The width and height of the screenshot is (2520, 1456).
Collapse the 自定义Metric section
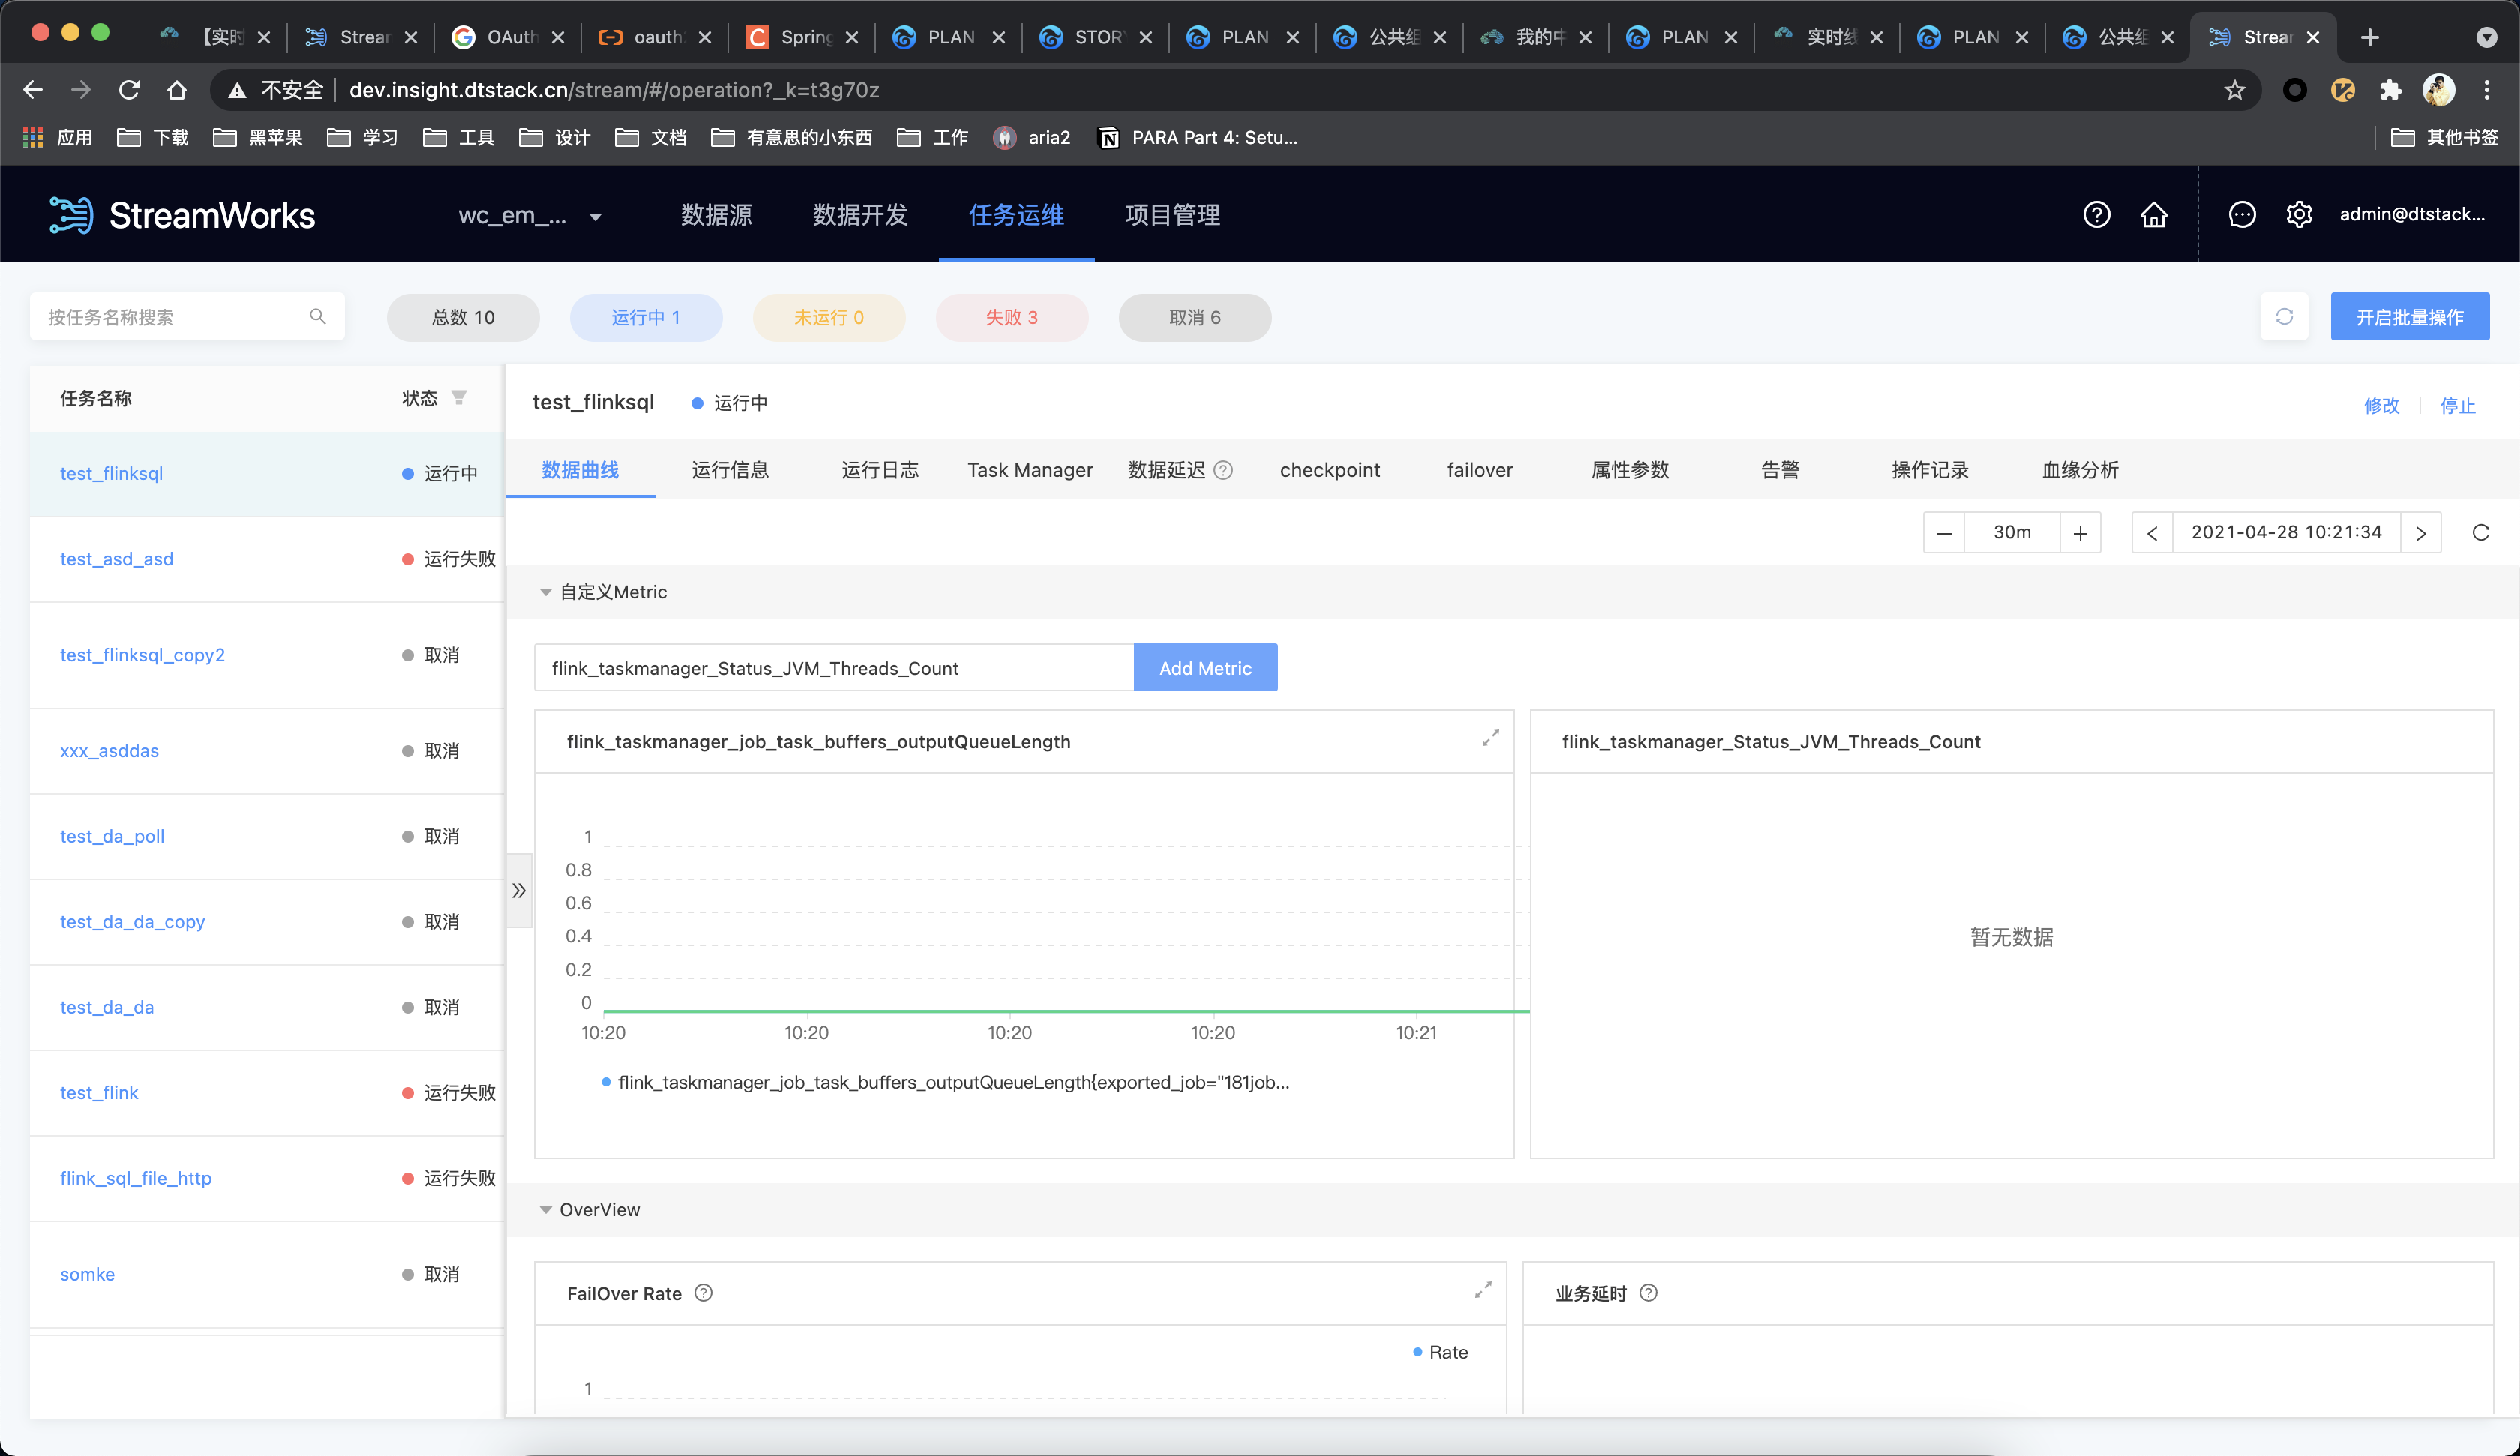click(x=545, y=592)
